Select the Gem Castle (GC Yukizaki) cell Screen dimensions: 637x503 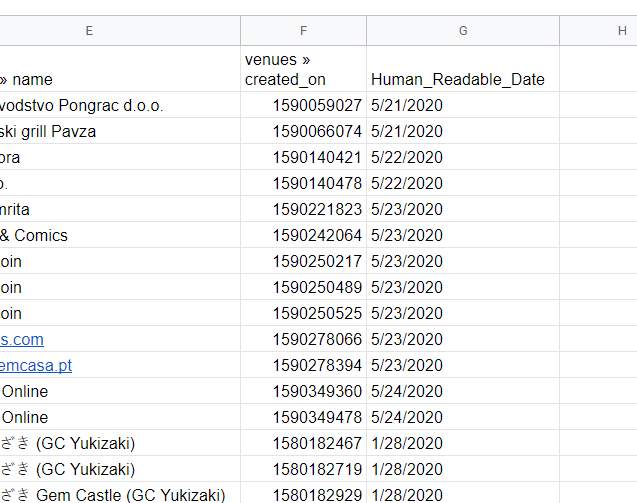coord(120,493)
